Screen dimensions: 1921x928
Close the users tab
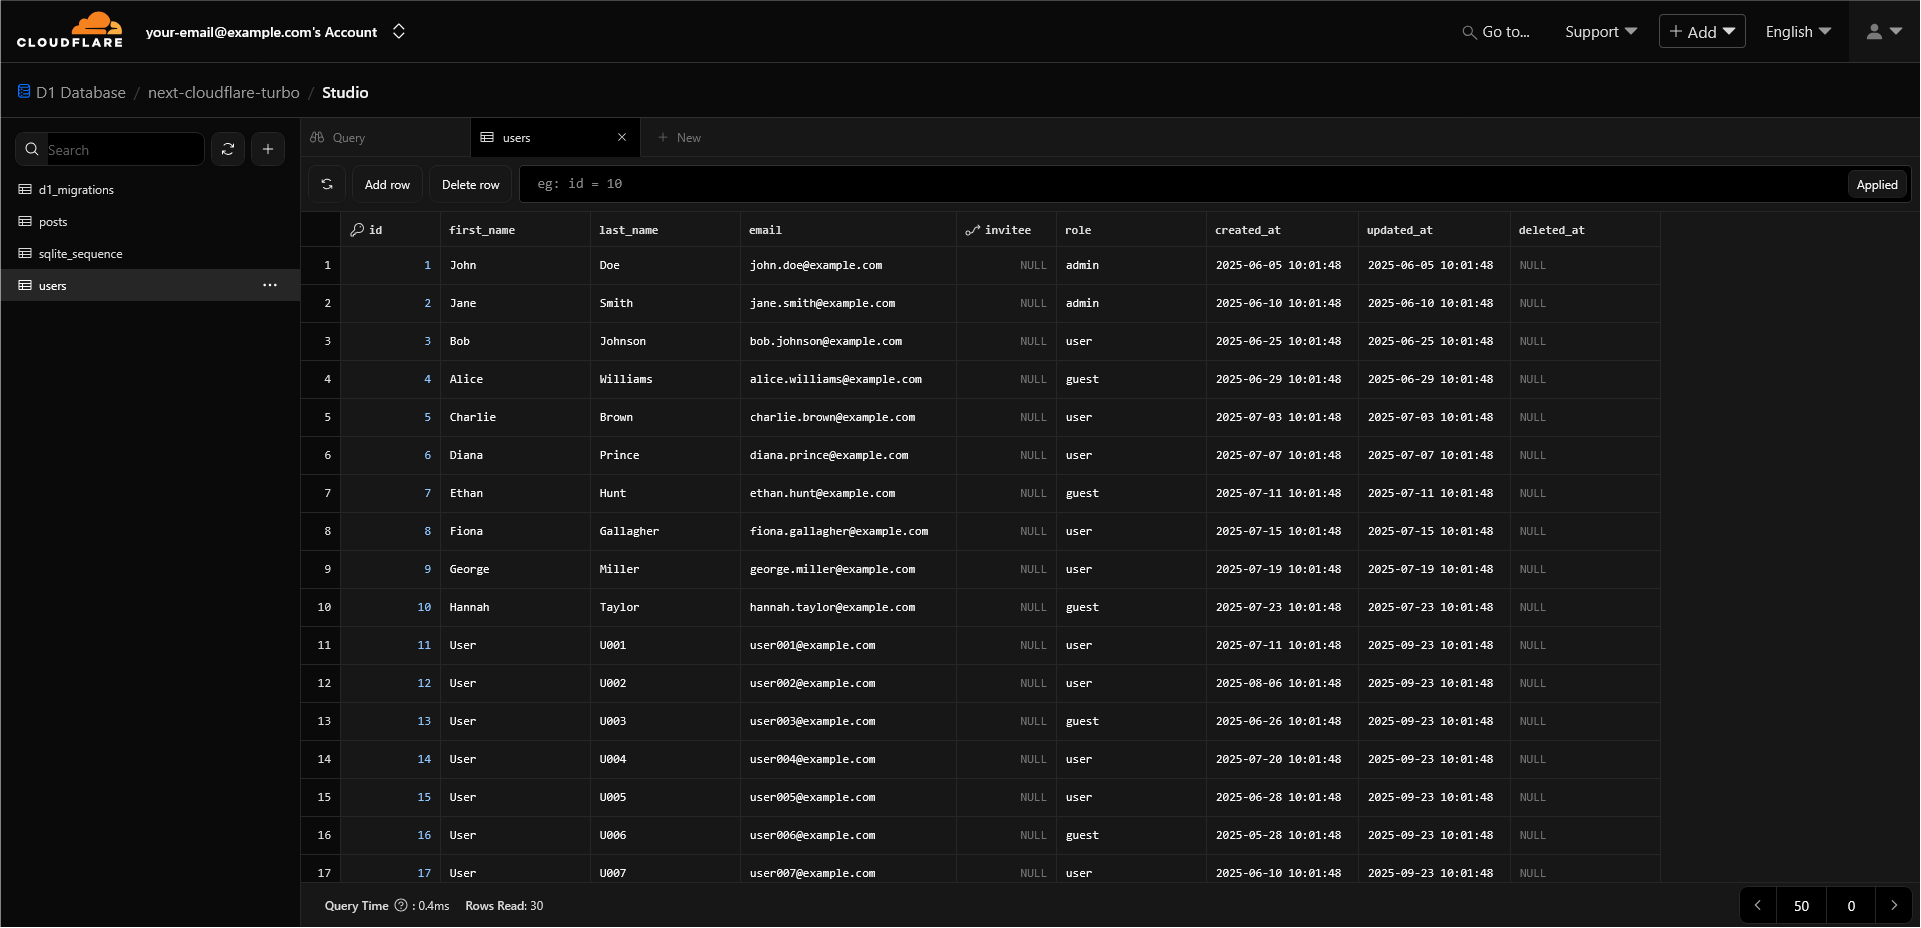pos(622,138)
